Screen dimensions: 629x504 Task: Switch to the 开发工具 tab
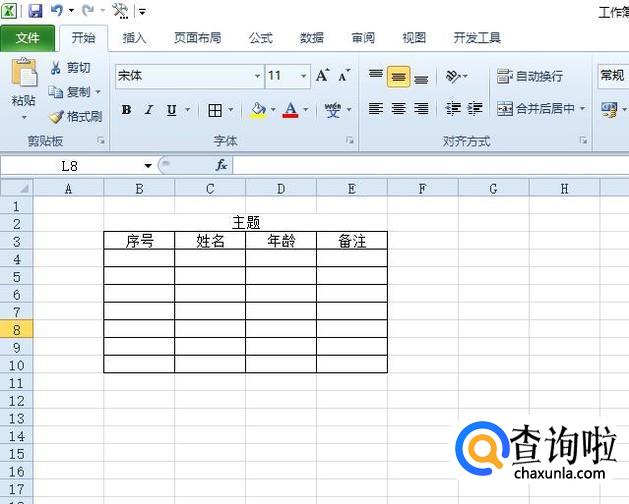tap(477, 38)
